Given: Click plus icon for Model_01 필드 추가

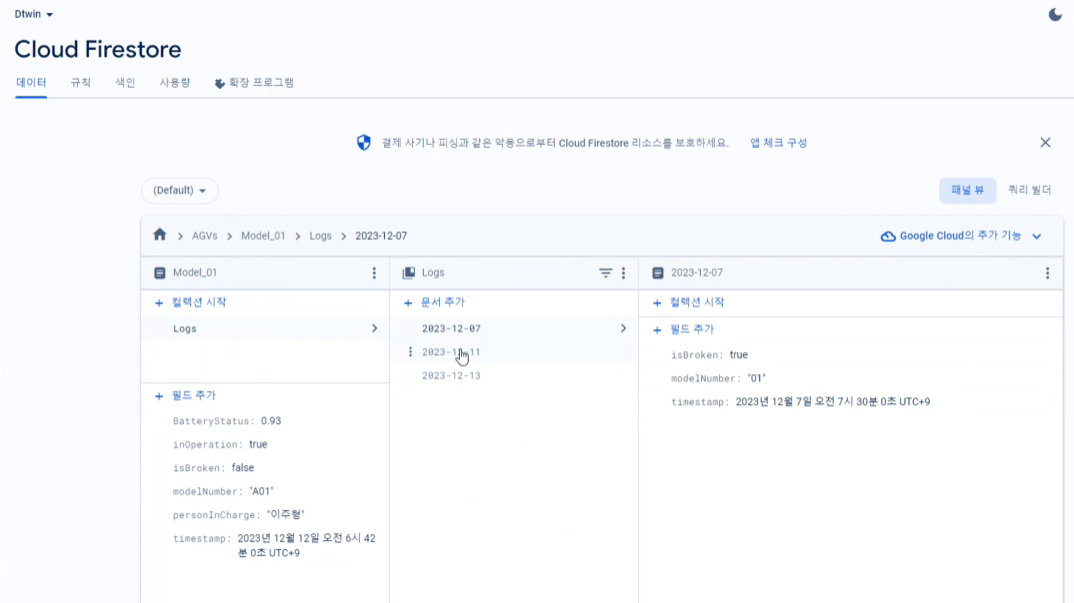Looking at the screenshot, I should 159,396.
